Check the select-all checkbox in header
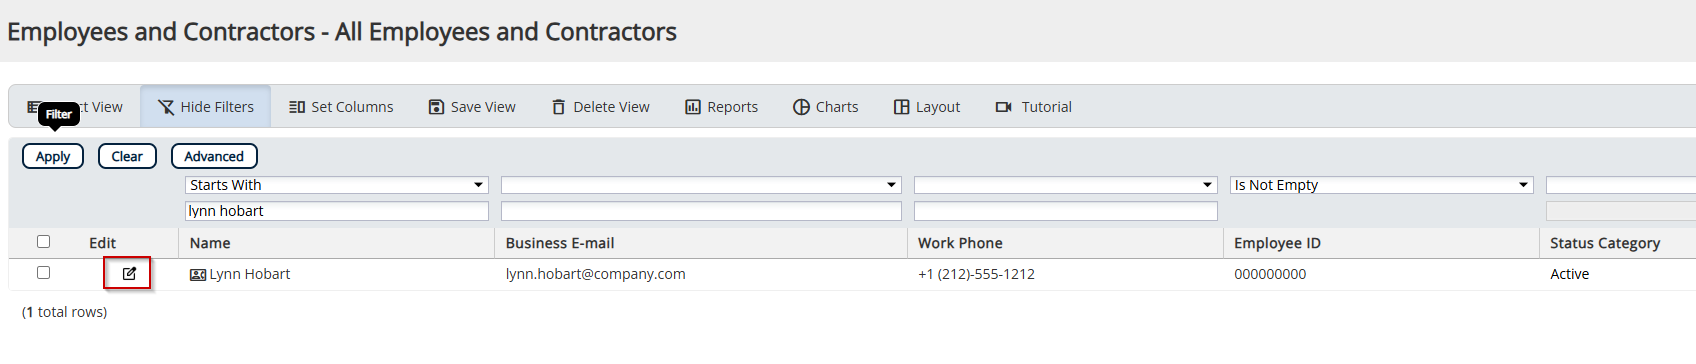 tap(43, 241)
